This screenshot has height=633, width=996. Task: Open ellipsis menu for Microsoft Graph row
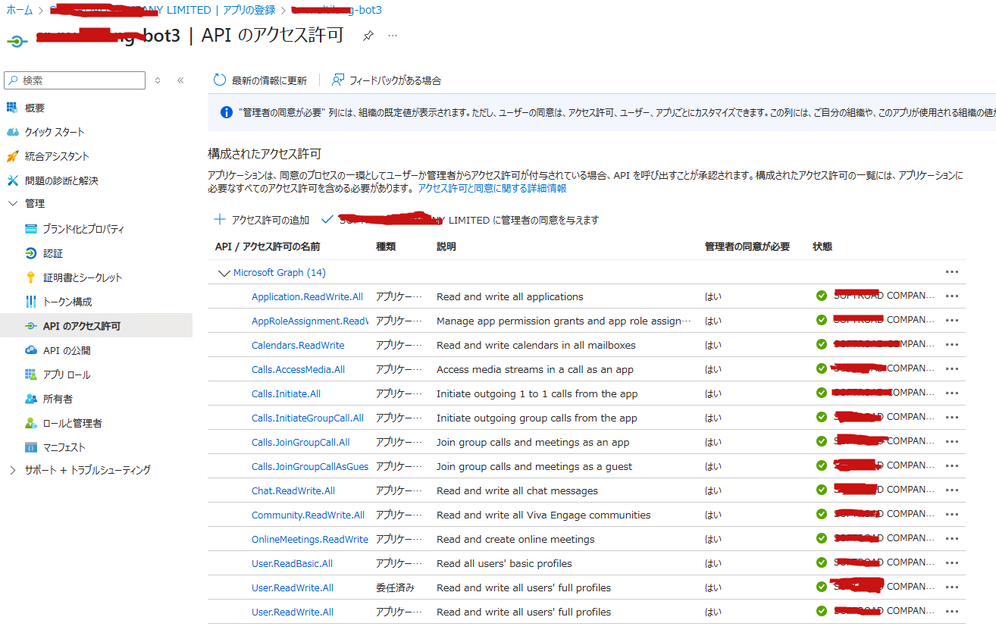[952, 272]
